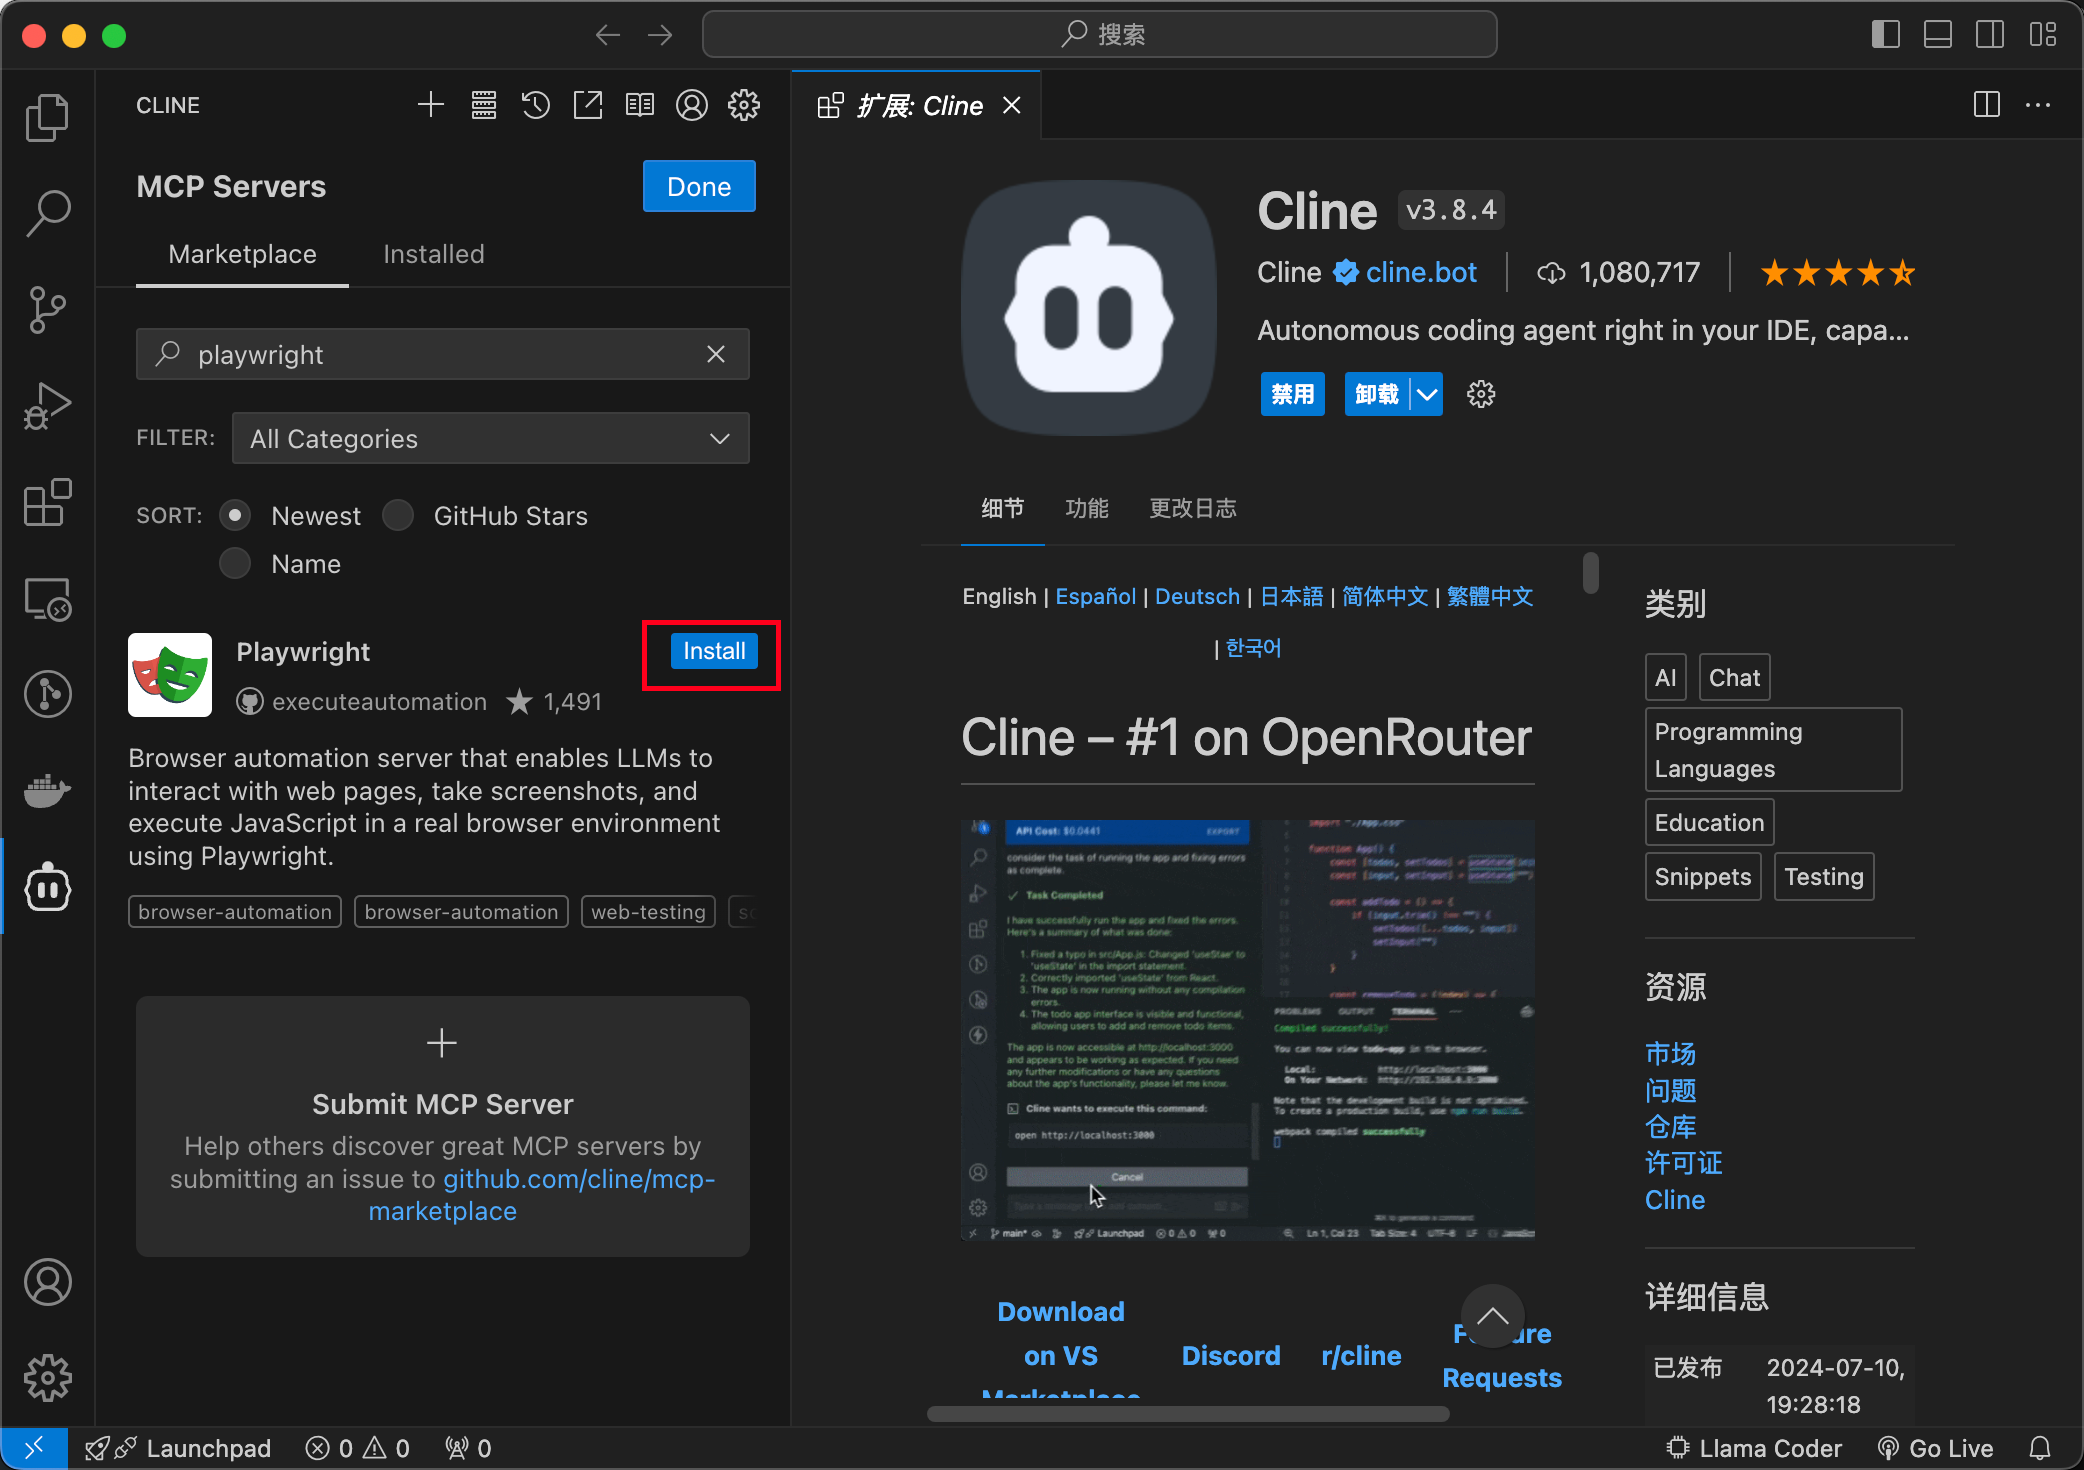Select Name sort option
2084x1470 pixels.
click(235, 564)
